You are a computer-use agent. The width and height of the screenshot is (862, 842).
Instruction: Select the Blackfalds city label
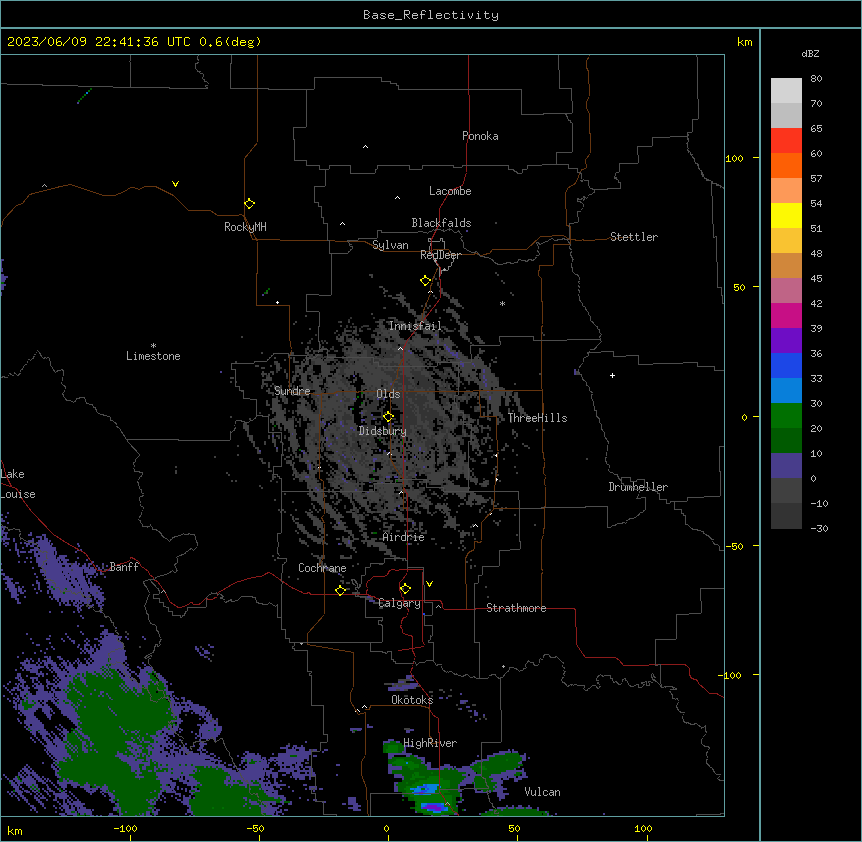441,223
